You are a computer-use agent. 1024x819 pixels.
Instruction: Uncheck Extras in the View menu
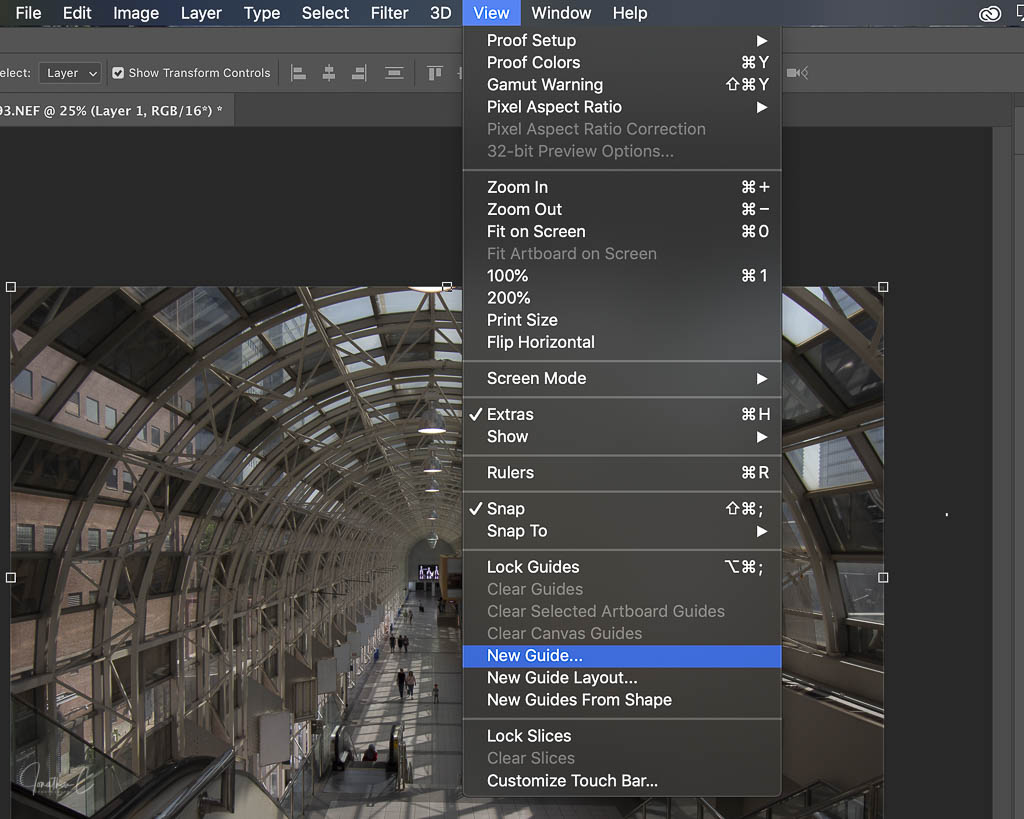coord(510,414)
